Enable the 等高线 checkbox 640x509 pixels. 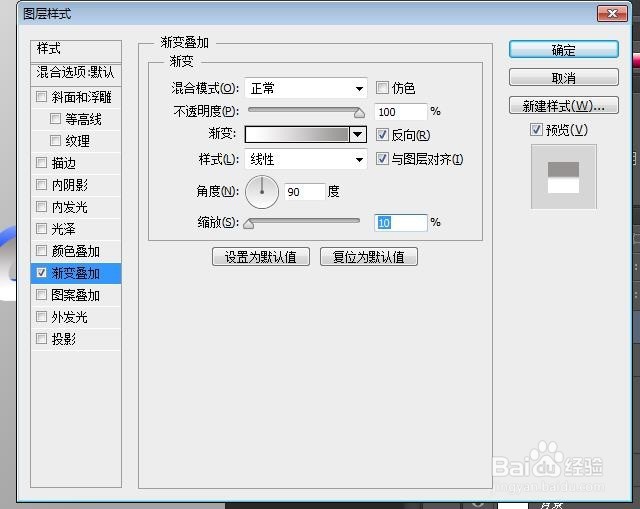tap(55, 119)
